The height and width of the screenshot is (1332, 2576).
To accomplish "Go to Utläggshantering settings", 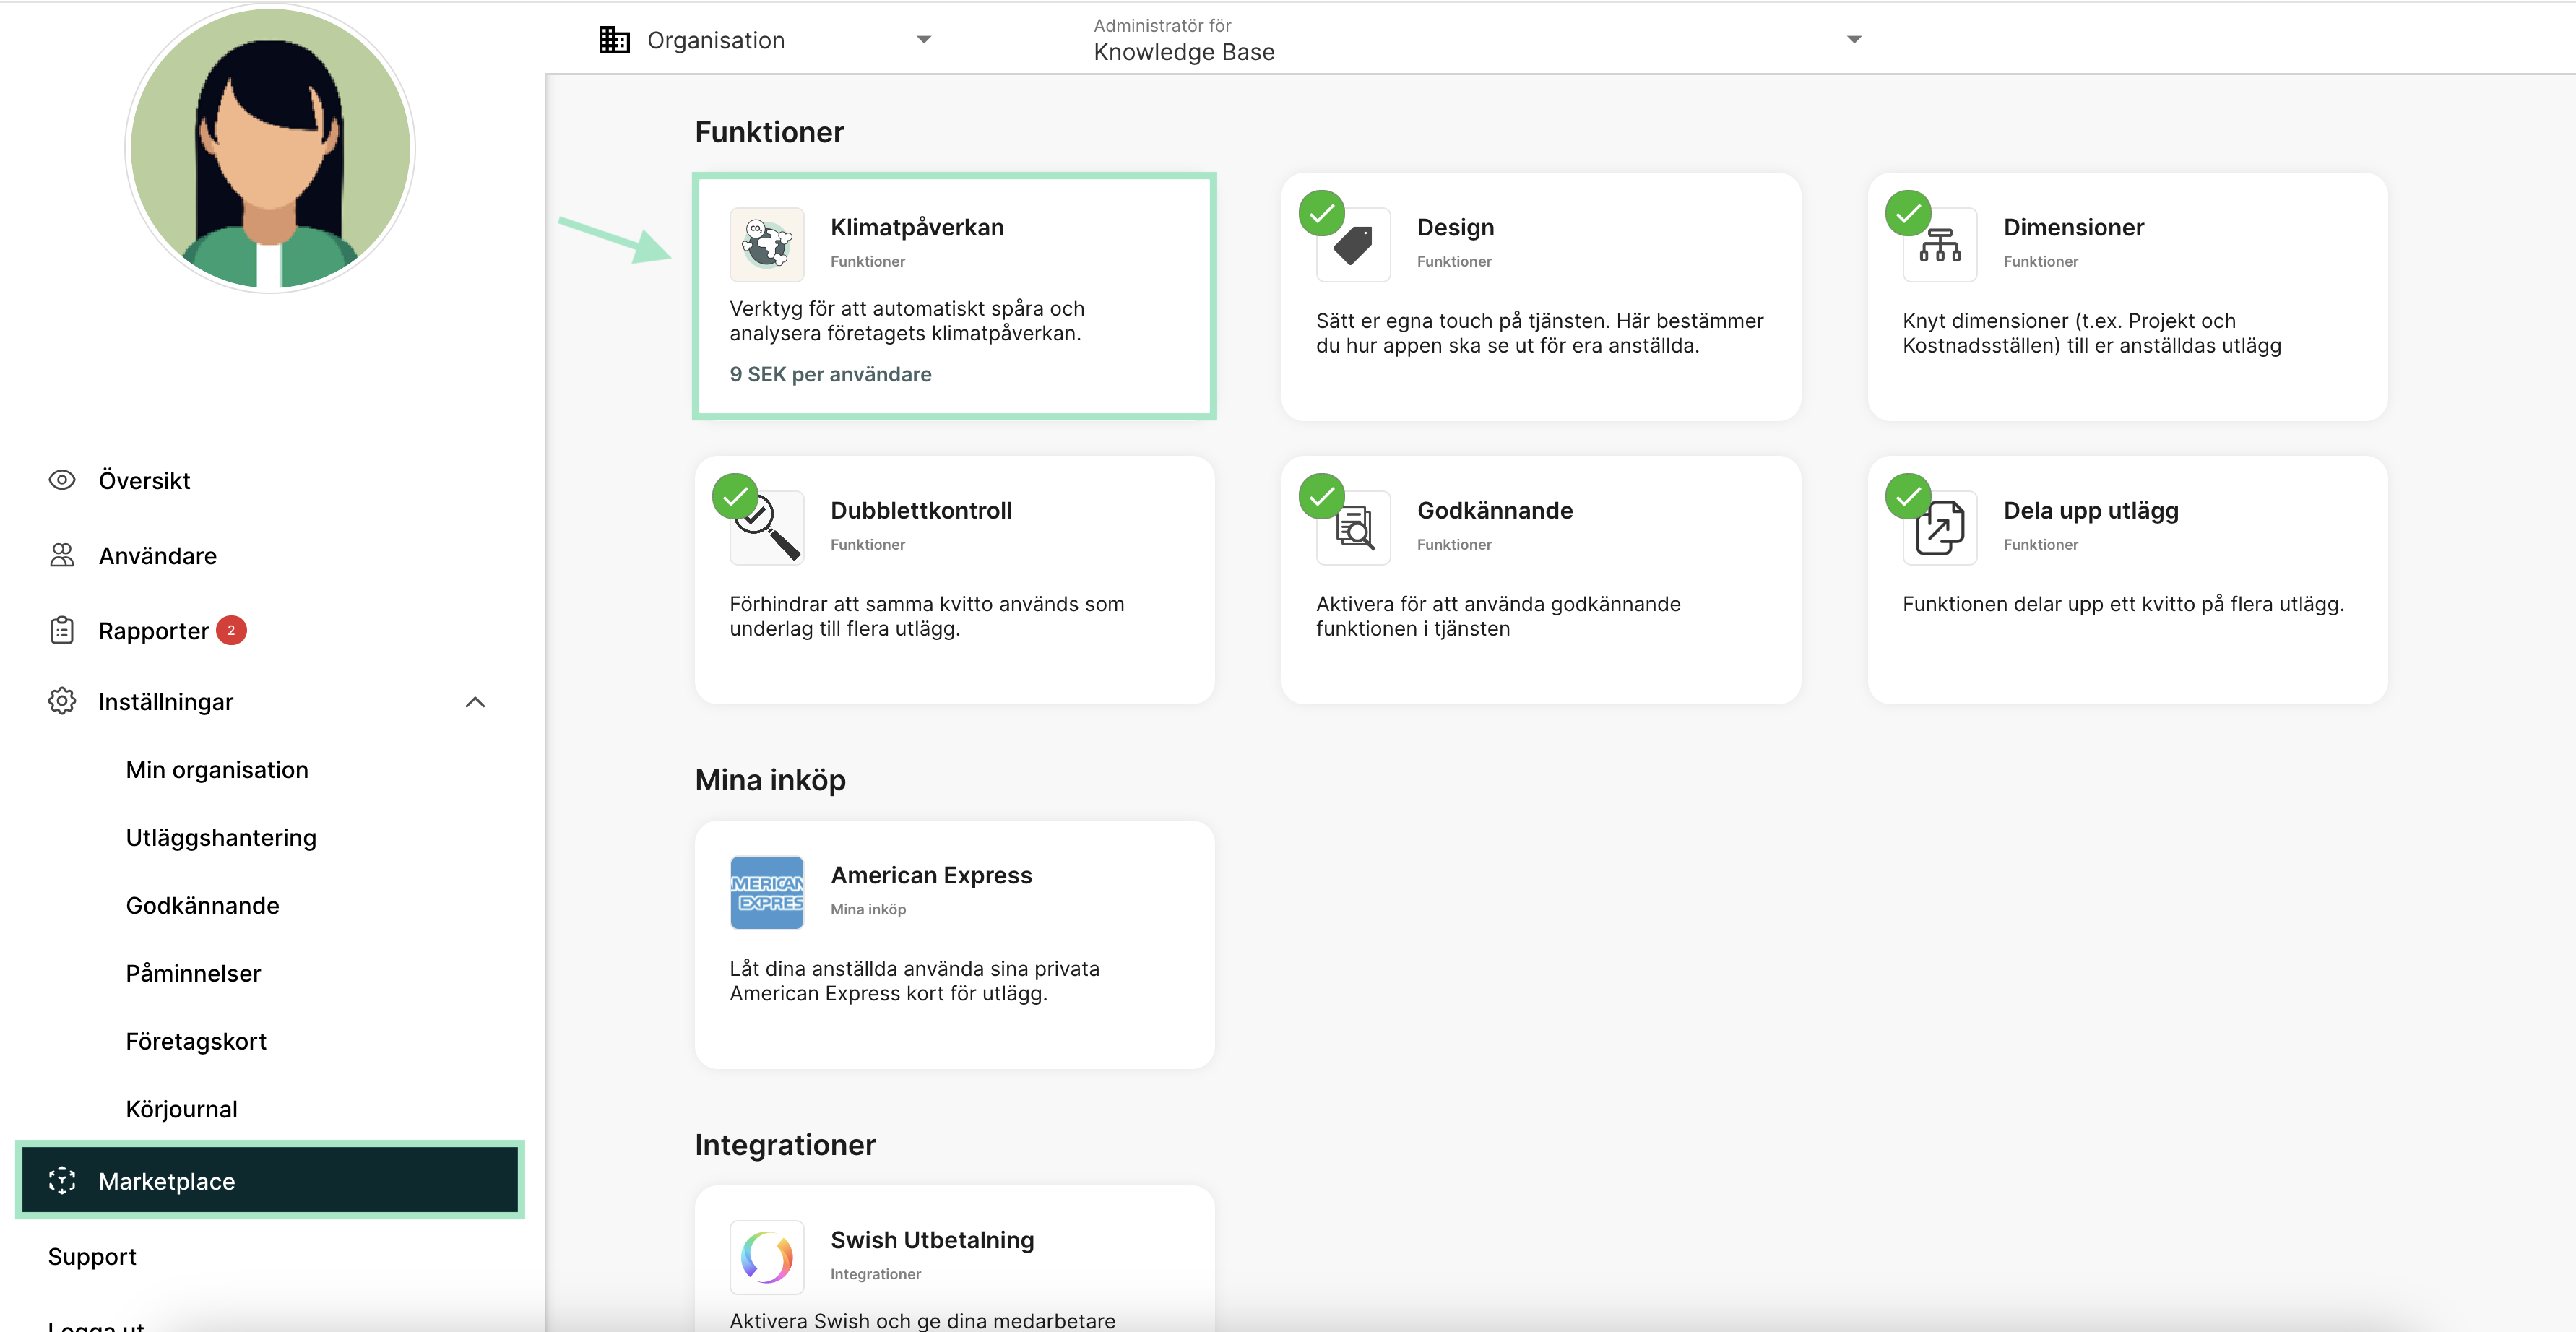I will coord(221,838).
